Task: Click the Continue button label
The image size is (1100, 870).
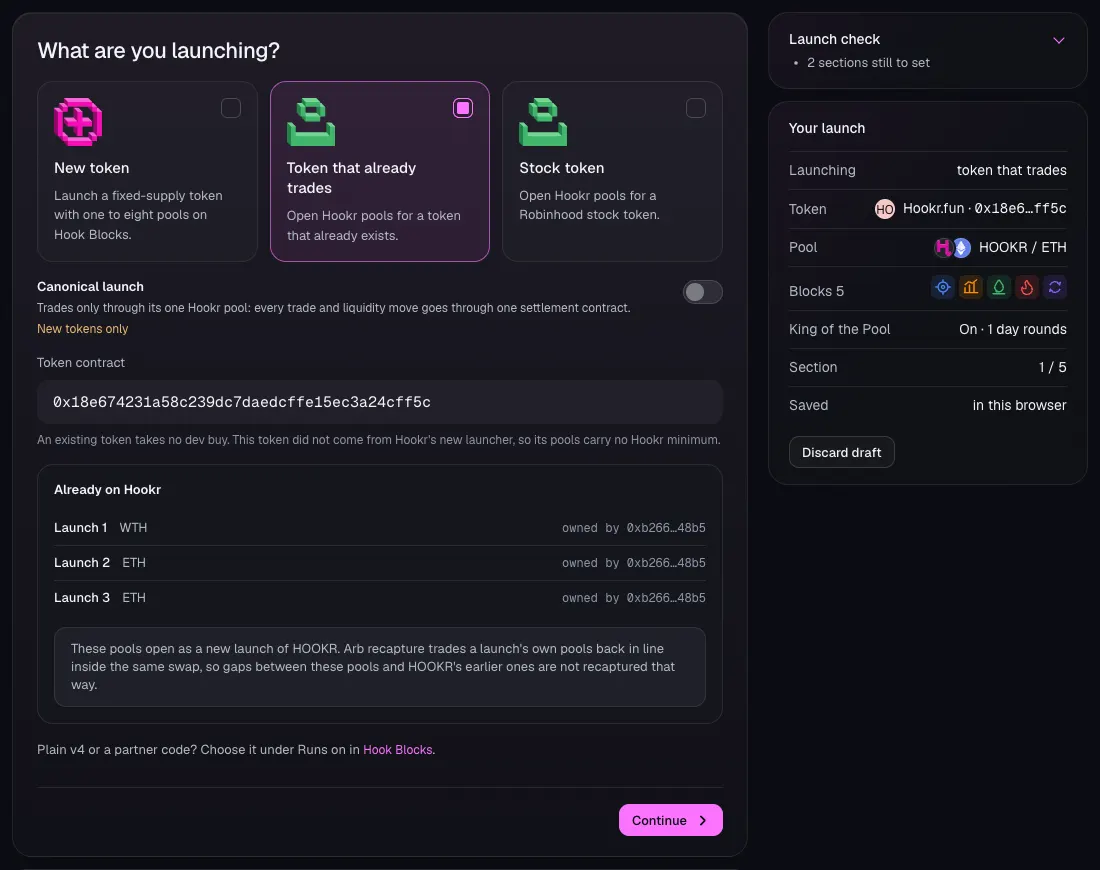Action: pyautogui.click(x=659, y=820)
